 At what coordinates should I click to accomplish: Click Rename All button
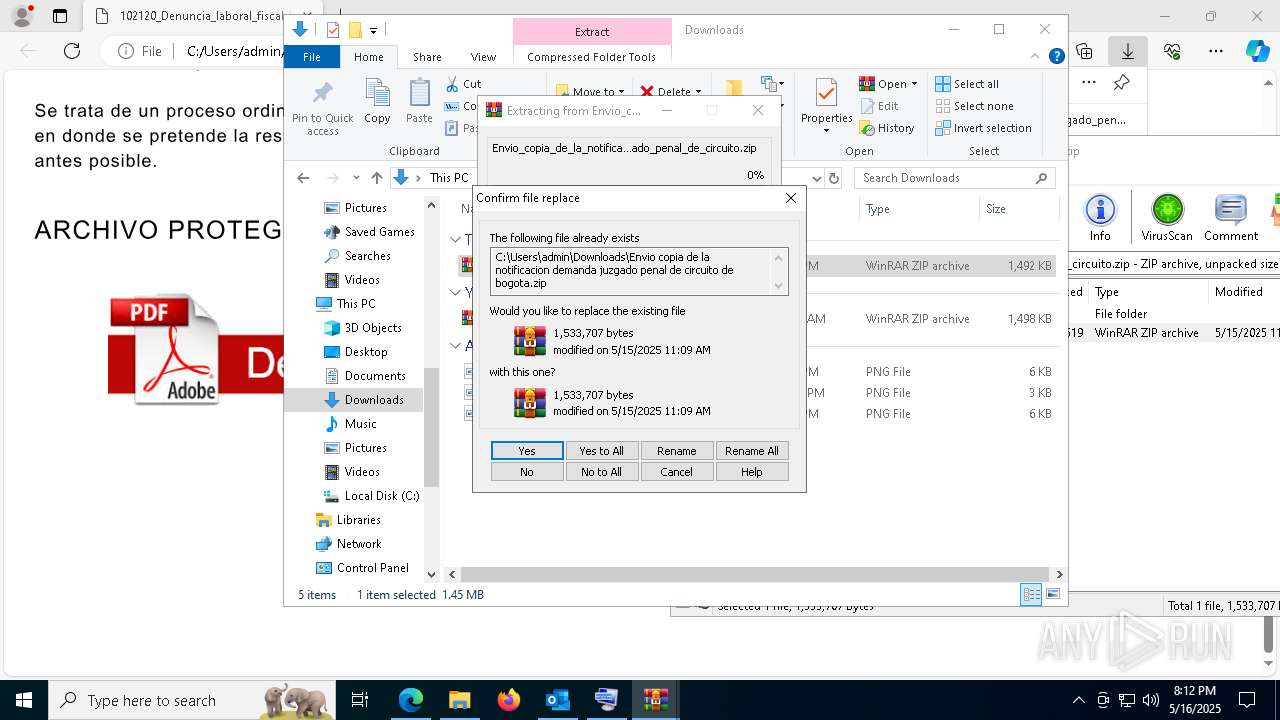(752, 451)
